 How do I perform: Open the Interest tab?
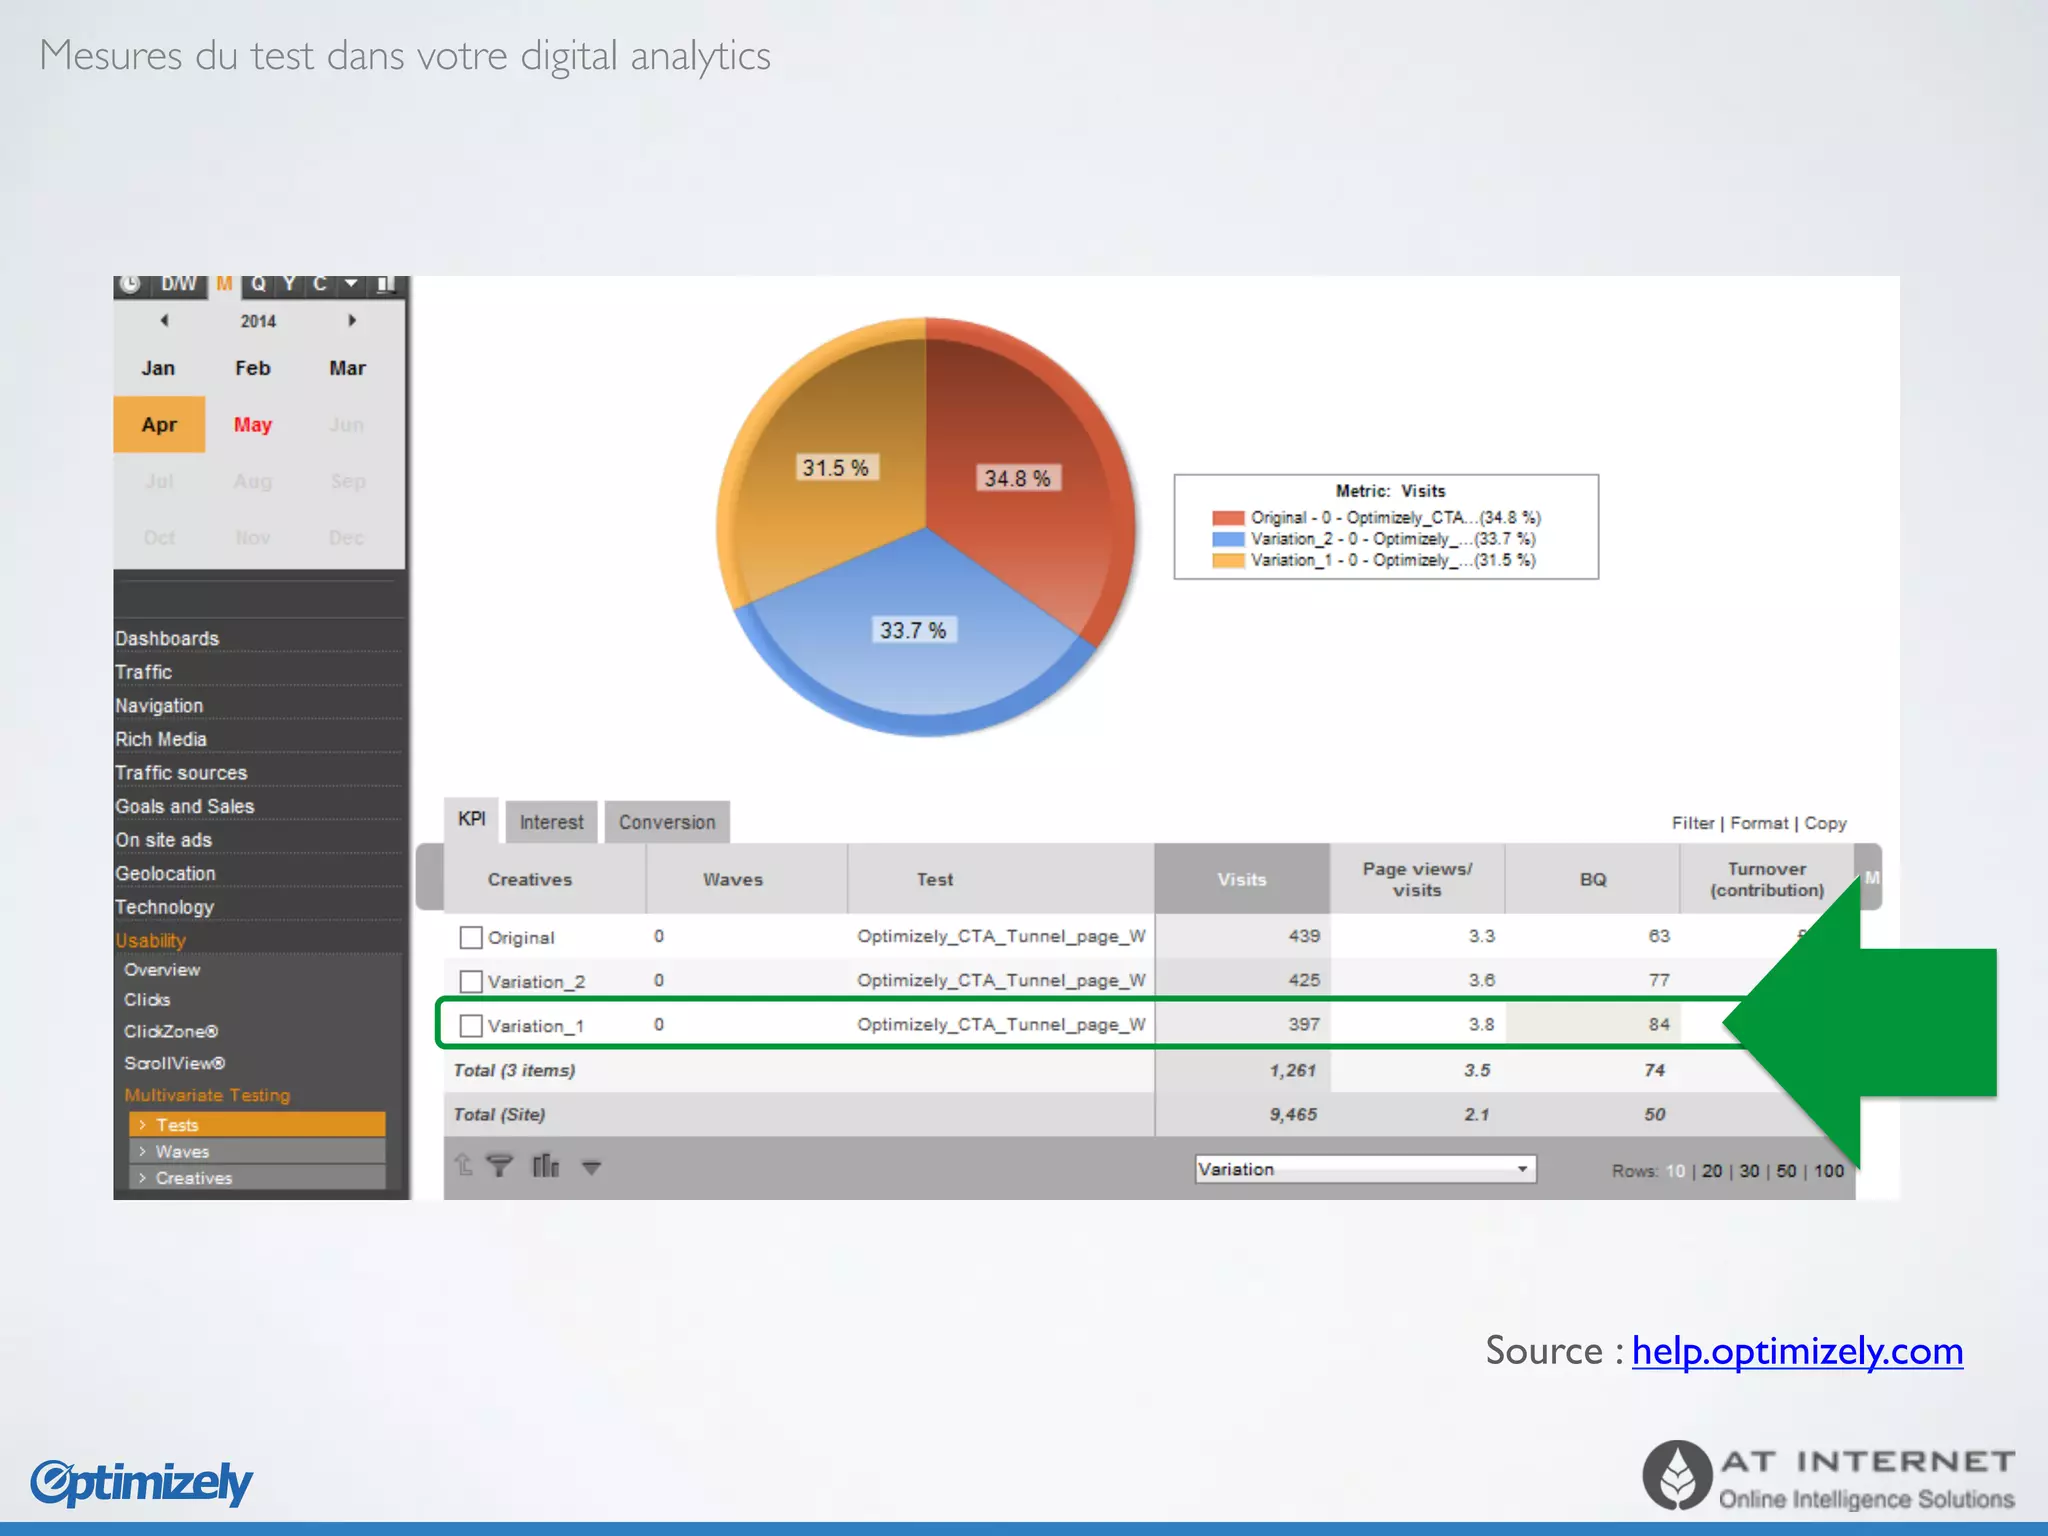(x=551, y=822)
